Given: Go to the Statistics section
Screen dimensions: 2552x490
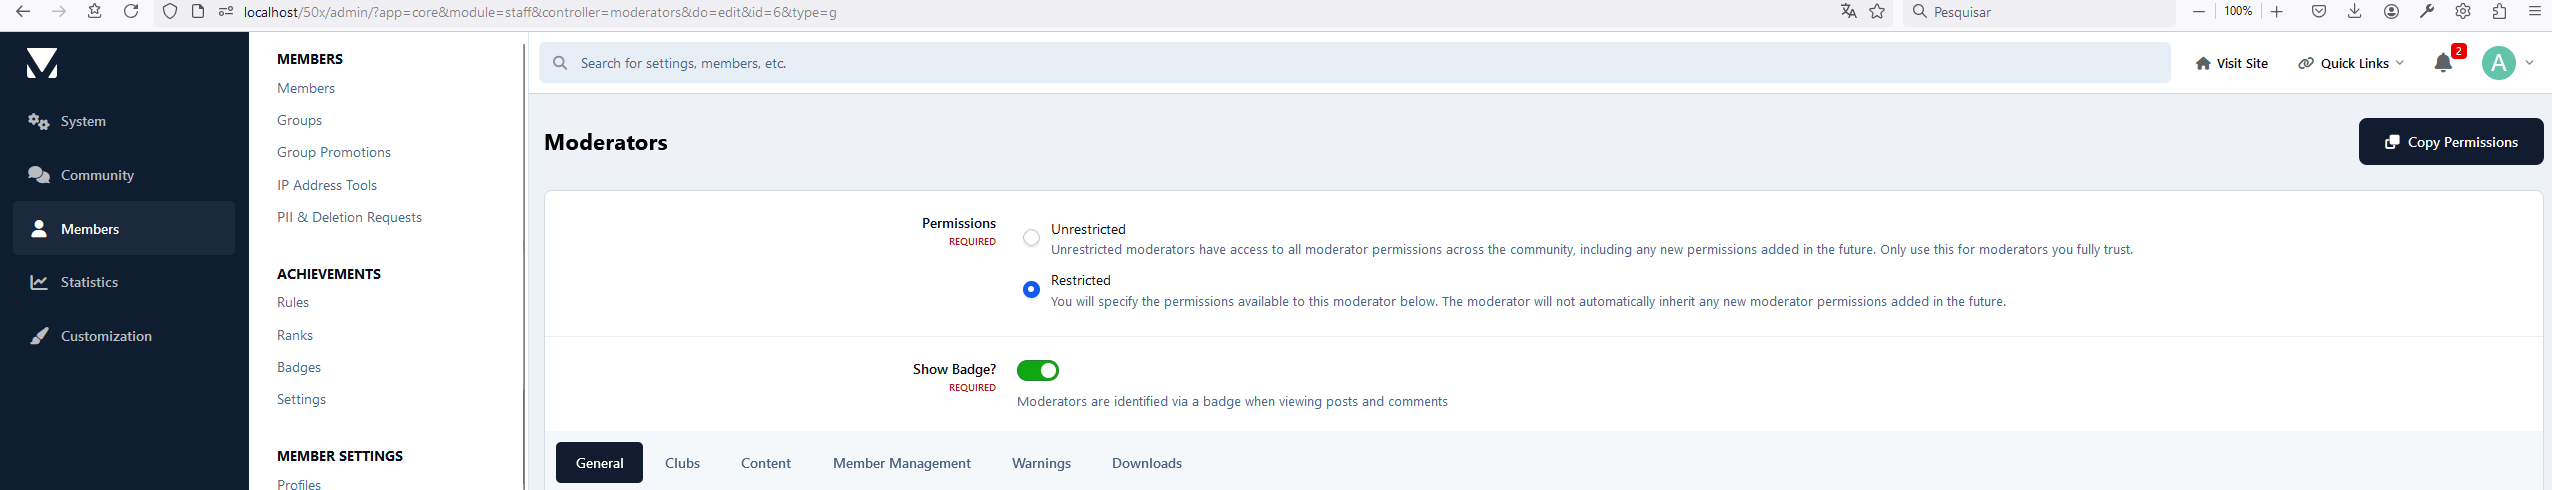Looking at the screenshot, I should coord(89,282).
